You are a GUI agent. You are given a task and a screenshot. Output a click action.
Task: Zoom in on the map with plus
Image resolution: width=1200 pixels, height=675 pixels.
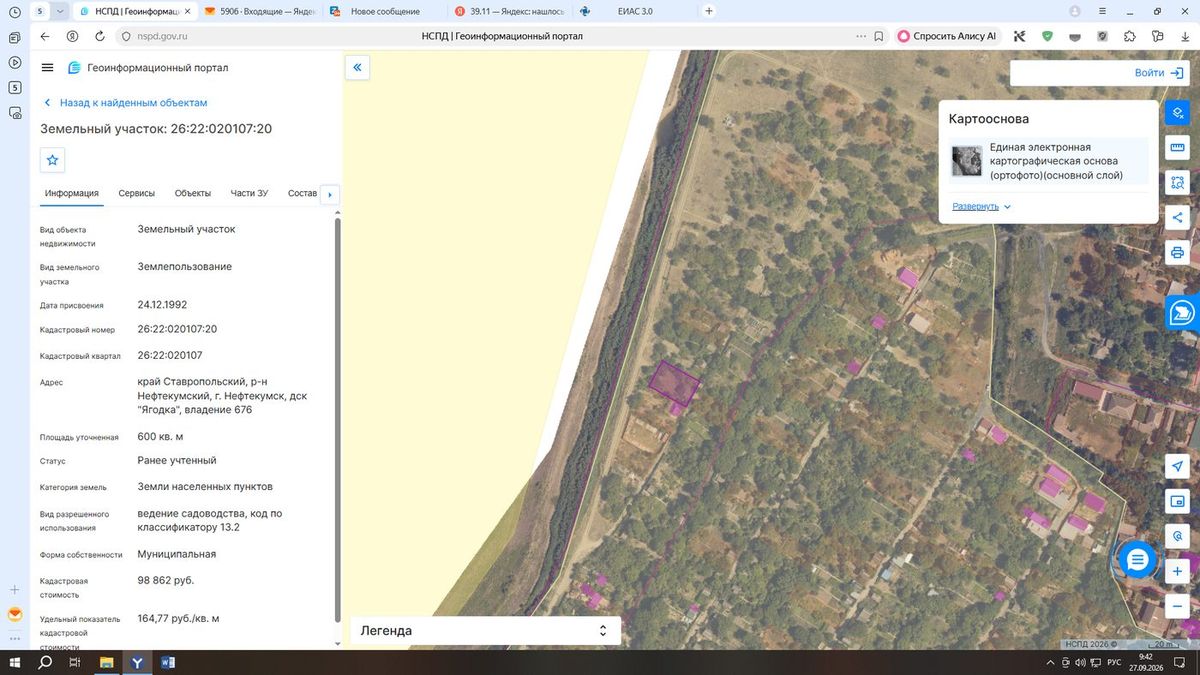pos(1178,572)
